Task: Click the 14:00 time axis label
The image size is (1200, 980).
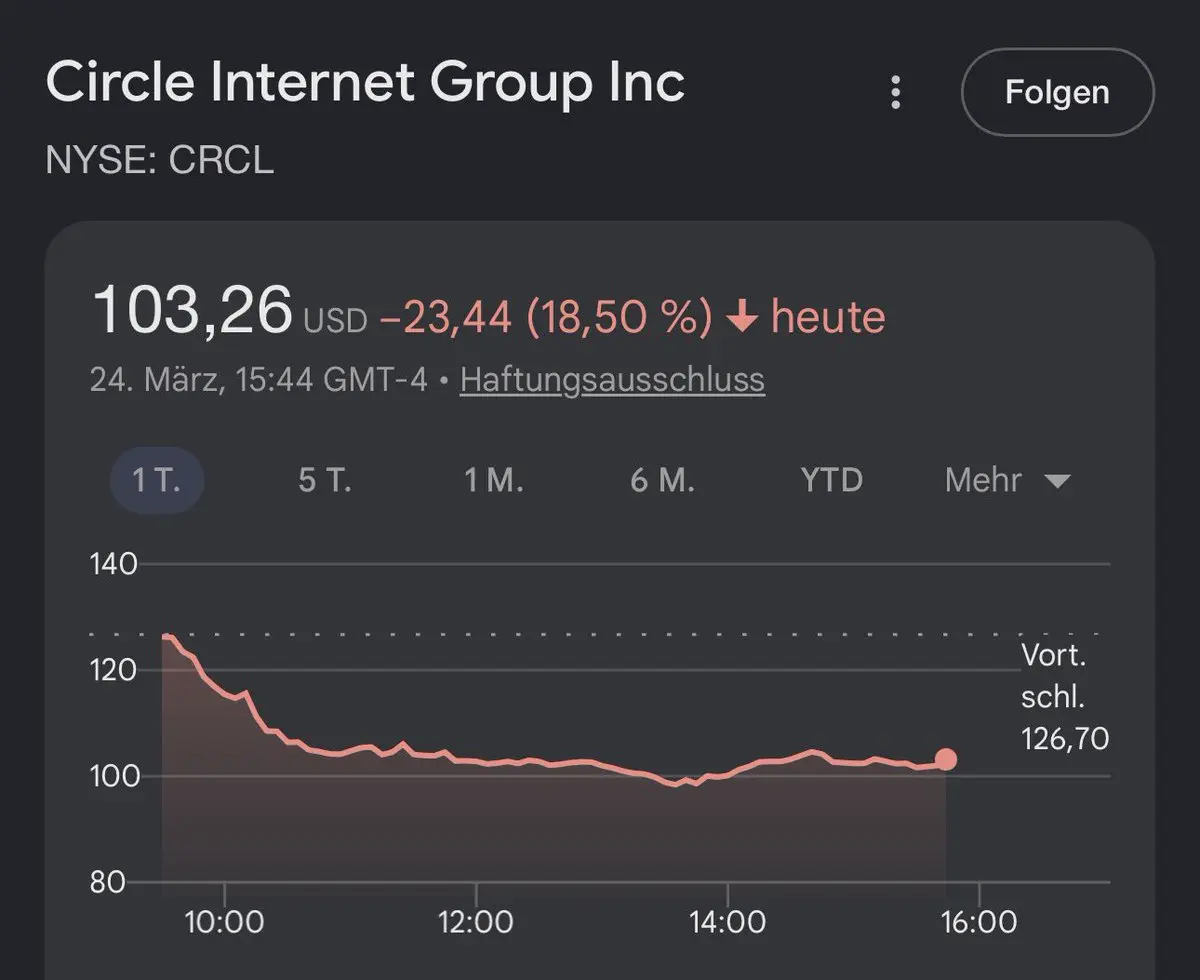Action: (727, 921)
